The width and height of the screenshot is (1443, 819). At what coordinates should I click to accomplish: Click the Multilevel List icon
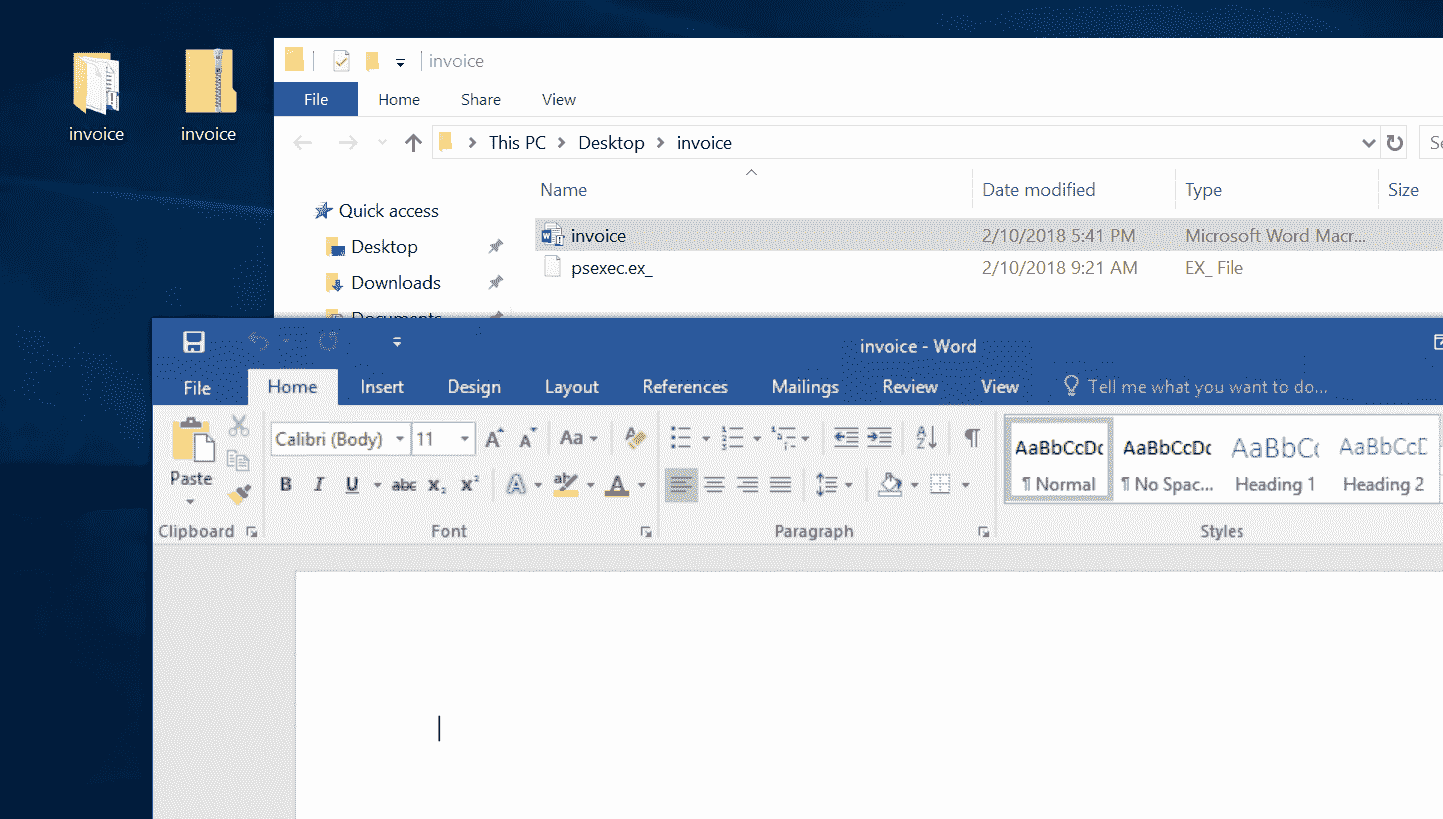[x=784, y=438]
